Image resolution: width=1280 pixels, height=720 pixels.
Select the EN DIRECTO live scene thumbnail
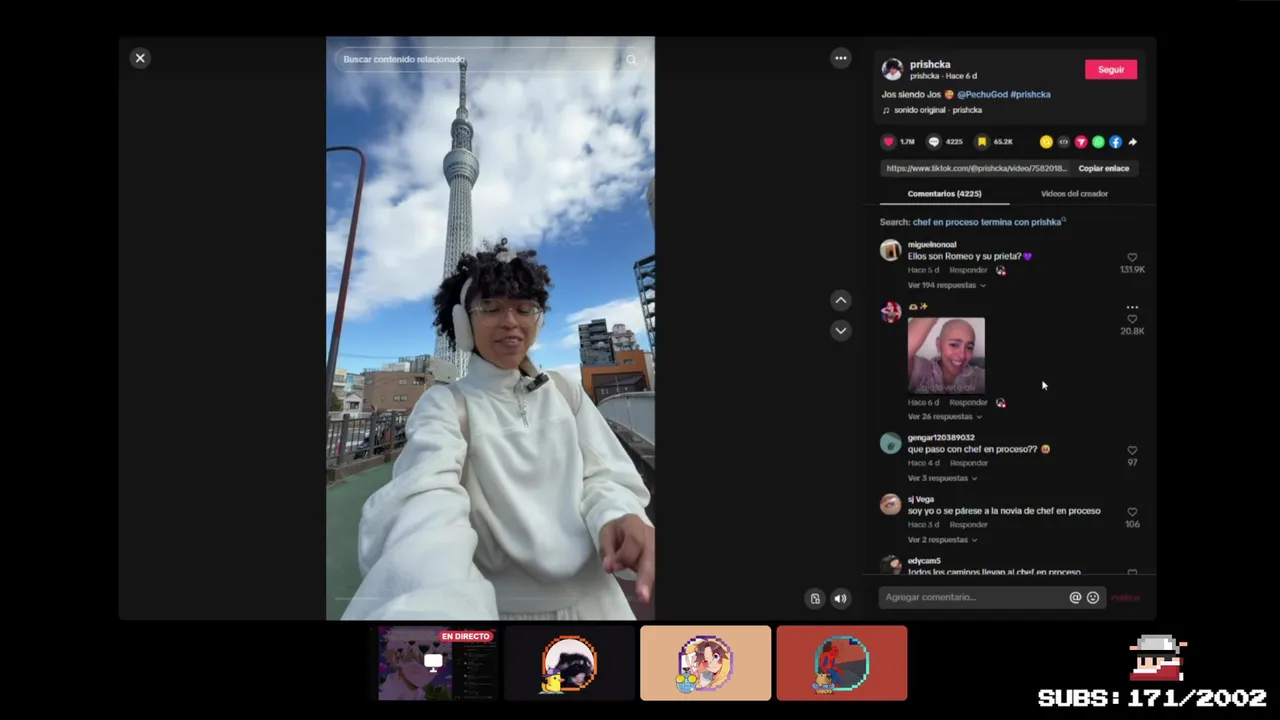pyautogui.click(x=437, y=663)
